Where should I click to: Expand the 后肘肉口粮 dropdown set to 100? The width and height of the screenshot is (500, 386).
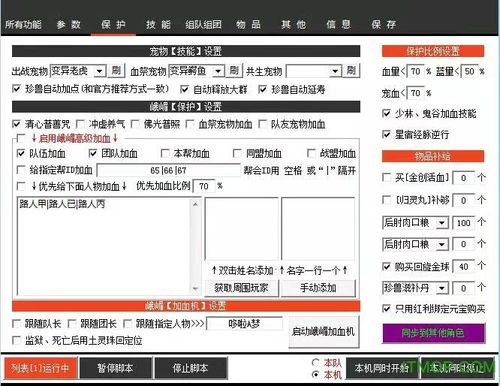pos(442,223)
